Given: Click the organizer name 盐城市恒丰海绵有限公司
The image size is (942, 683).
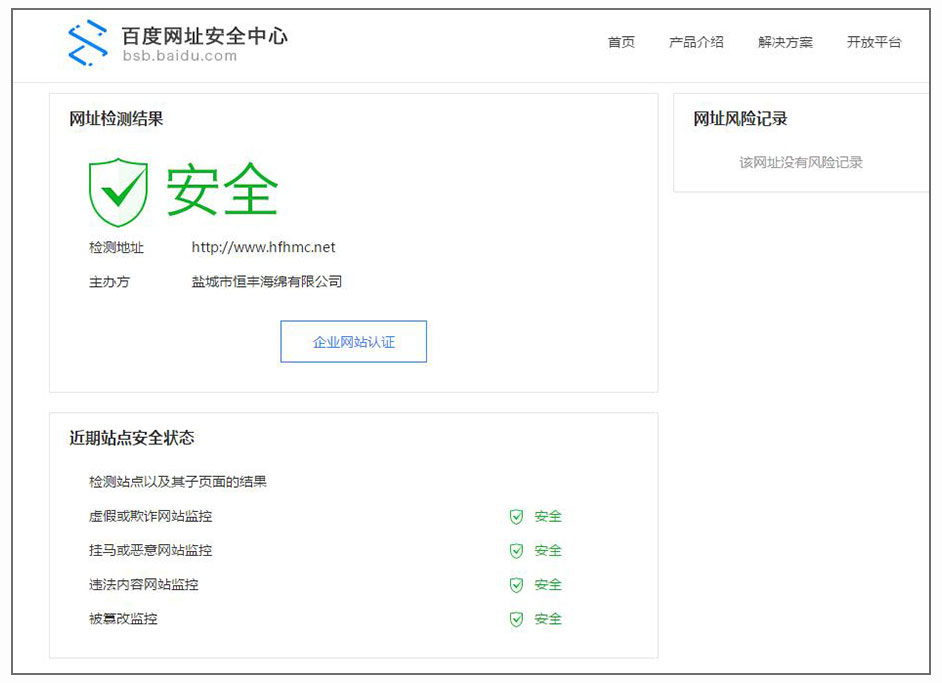Looking at the screenshot, I should click(x=267, y=282).
